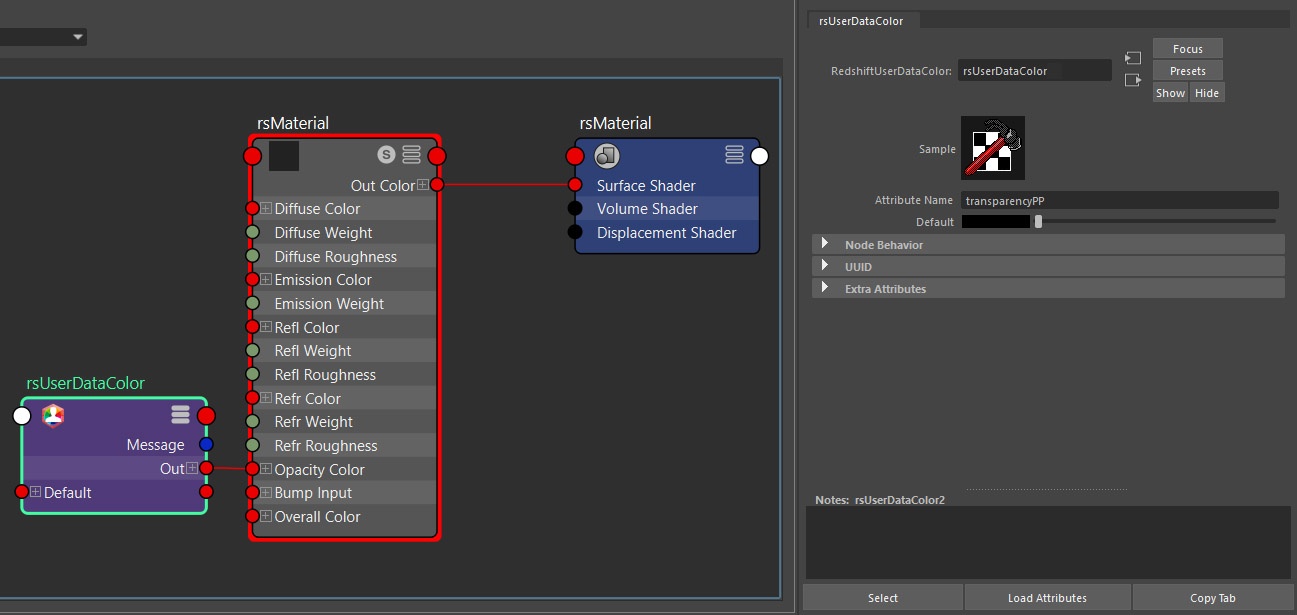Image resolution: width=1297 pixels, height=615 pixels.
Task: Click the Default output port on rsUserDataColor
Action: pos(206,491)
